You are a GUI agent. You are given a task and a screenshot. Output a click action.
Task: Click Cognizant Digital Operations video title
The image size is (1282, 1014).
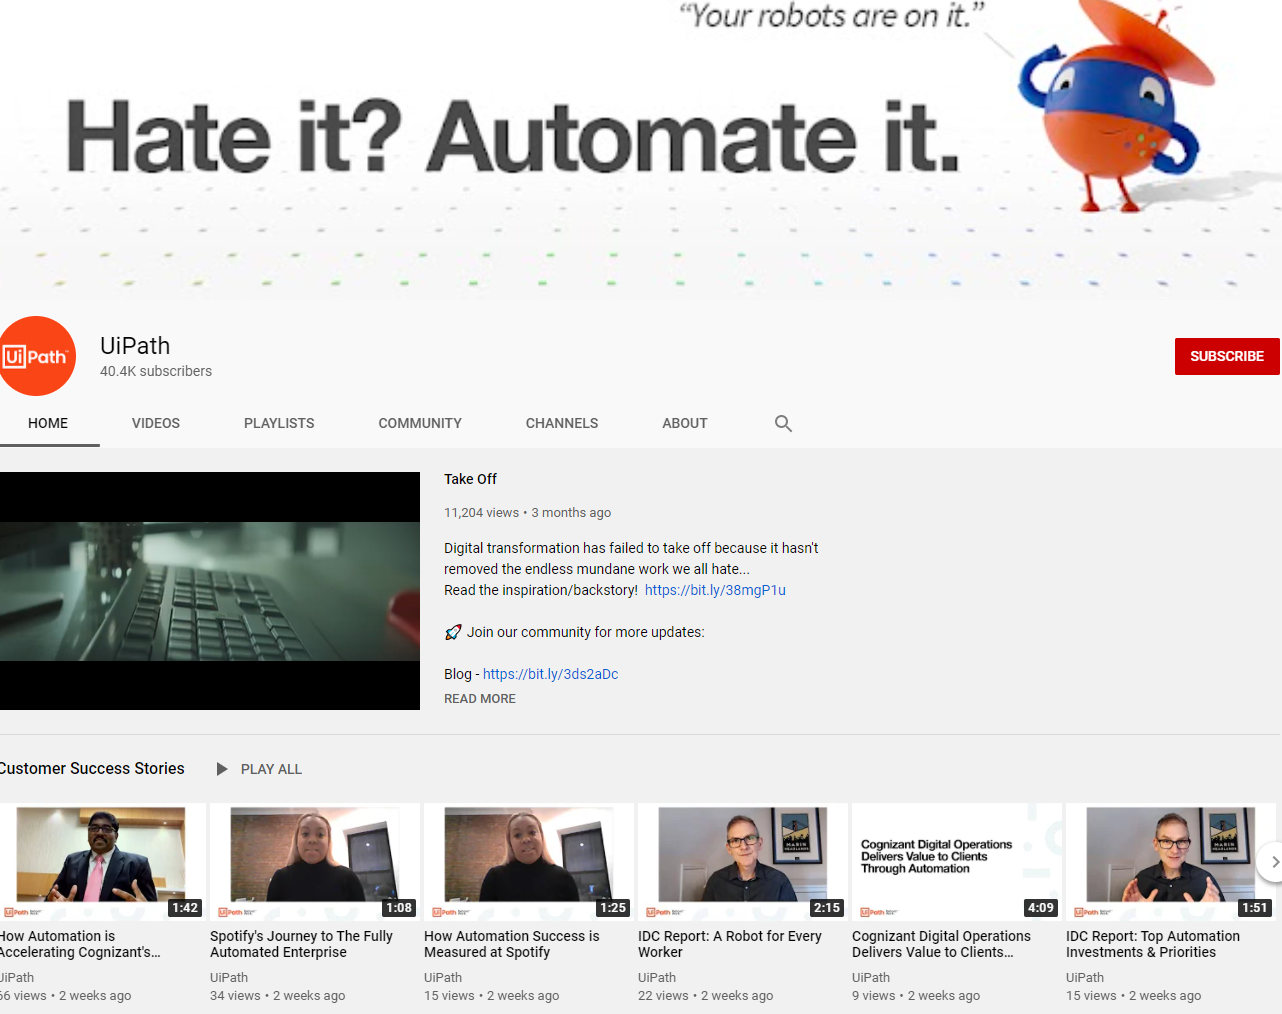point(941,944)
